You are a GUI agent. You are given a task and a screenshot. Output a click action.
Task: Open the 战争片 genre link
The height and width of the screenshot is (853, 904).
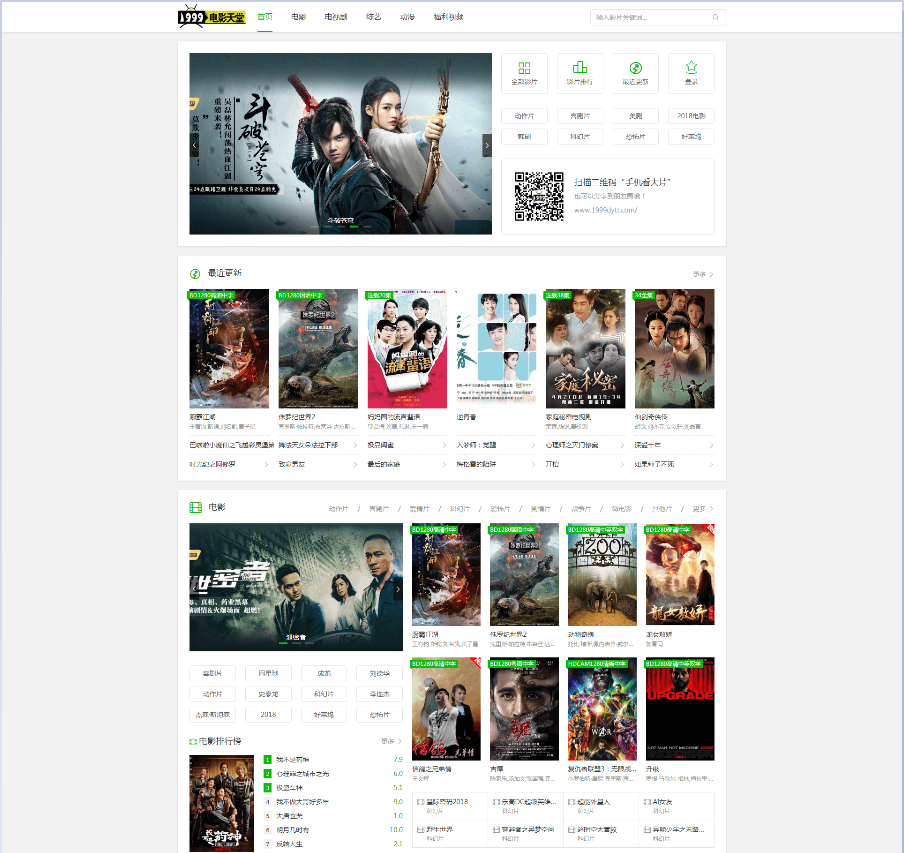coord(581,509)
